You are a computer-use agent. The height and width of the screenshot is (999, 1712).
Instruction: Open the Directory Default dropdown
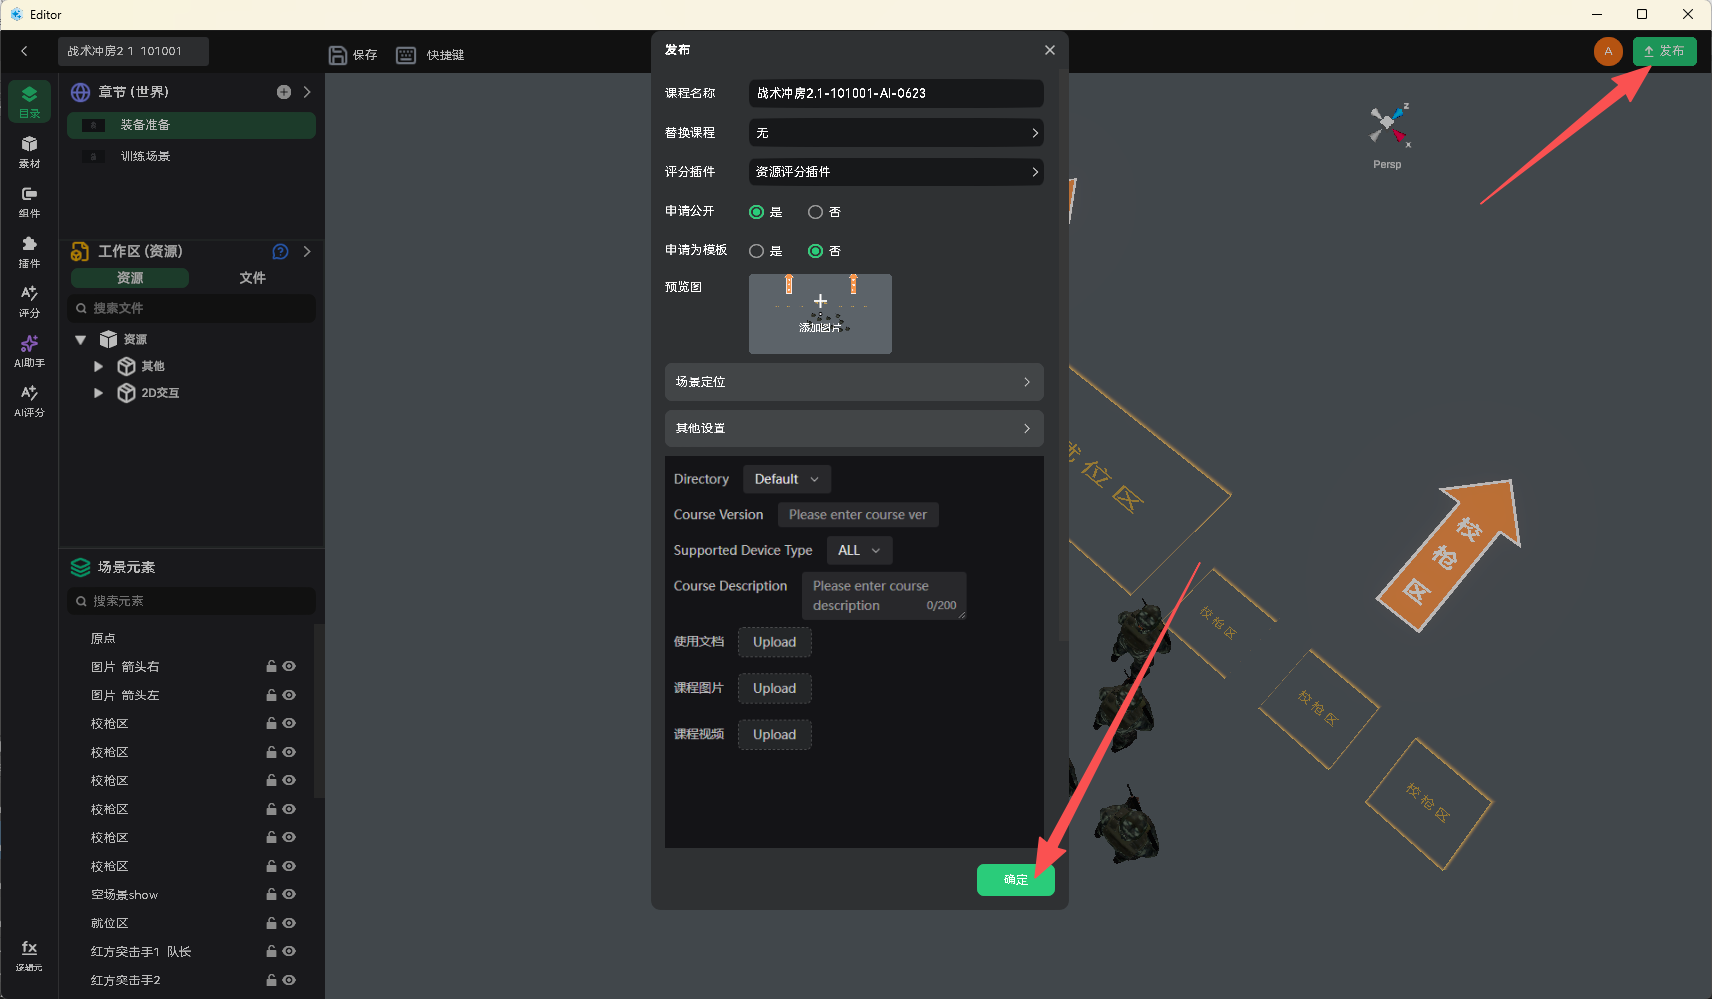click(x=786, y=479)
